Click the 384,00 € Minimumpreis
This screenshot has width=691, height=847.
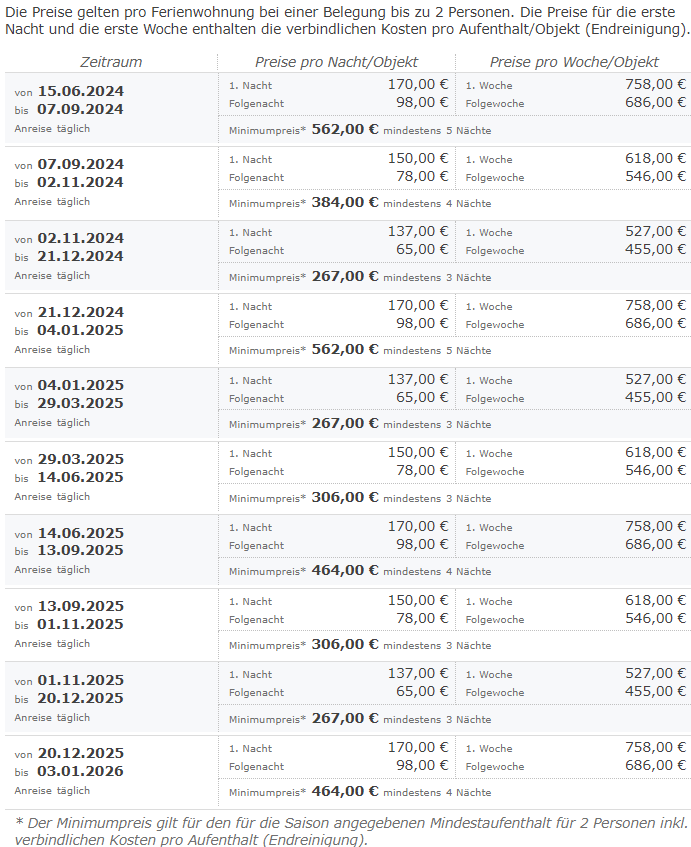point(345,203)
